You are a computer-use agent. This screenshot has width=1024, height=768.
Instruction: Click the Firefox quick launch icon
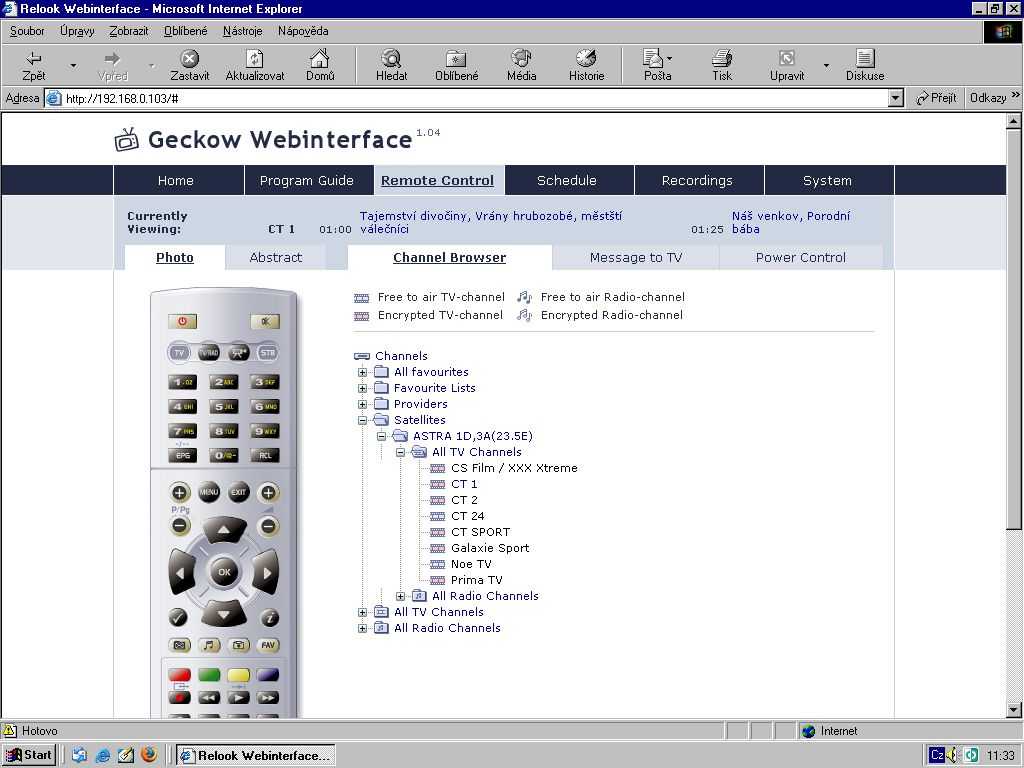pyautogui.click(x=149, y=755)
